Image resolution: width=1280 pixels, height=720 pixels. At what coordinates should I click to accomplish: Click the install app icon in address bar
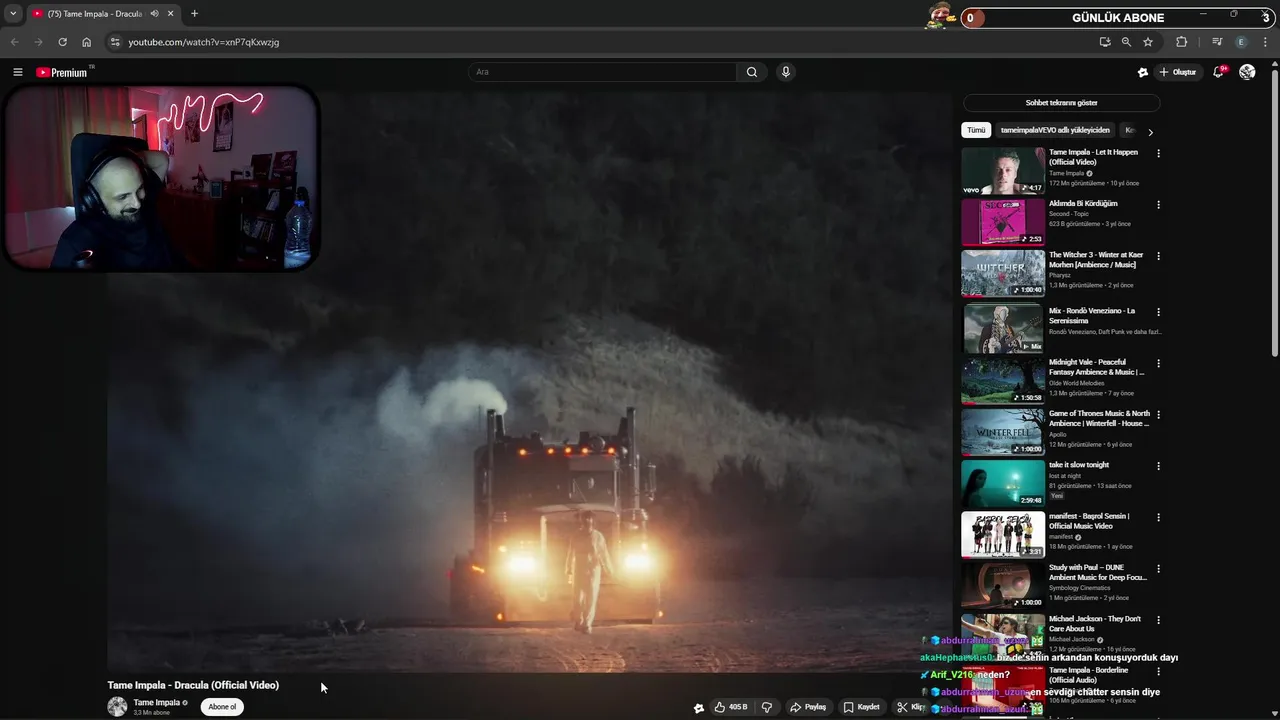click(x=1104, y=42)
